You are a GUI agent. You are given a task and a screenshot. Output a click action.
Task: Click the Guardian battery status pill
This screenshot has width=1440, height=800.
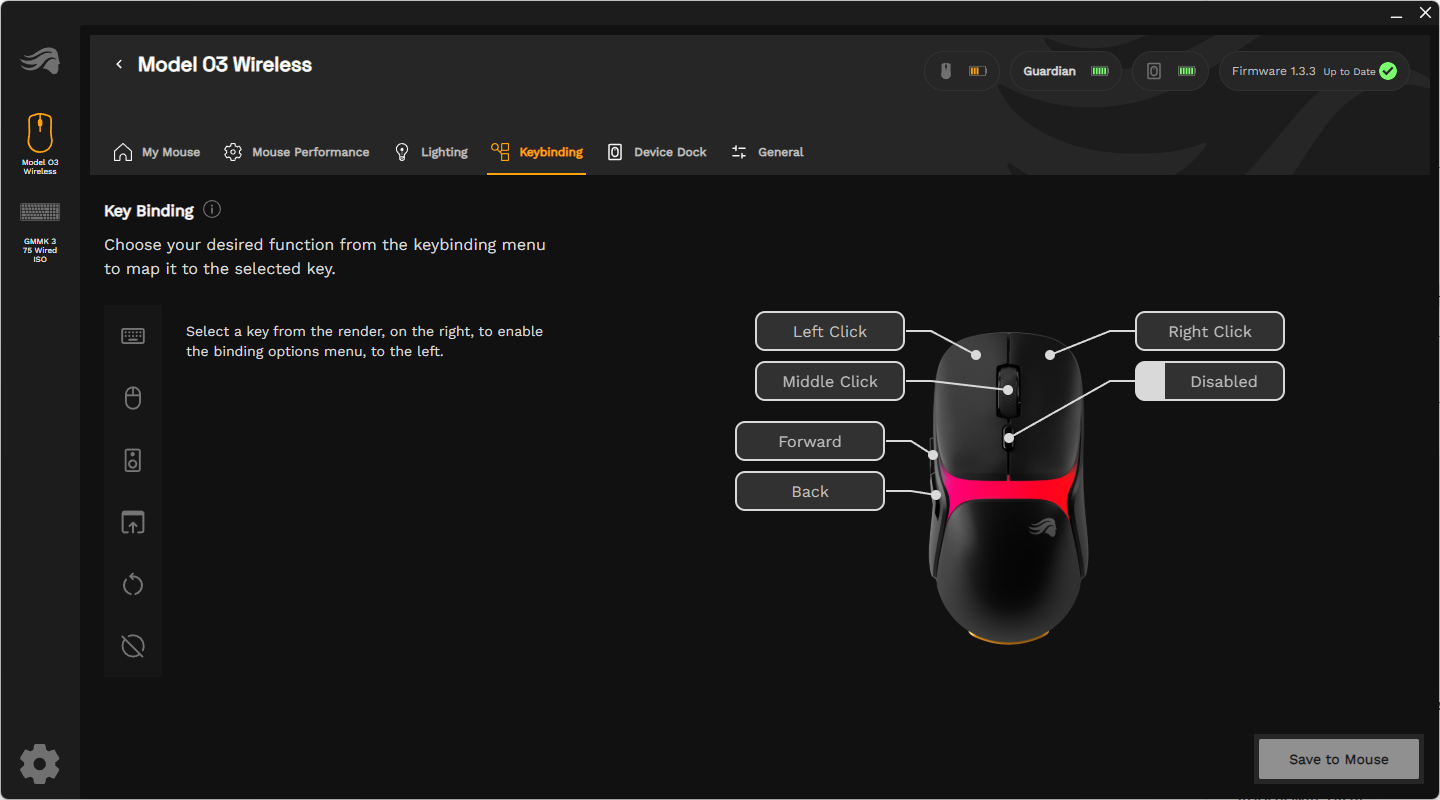pyautogui.click(x=1066, y=72)
